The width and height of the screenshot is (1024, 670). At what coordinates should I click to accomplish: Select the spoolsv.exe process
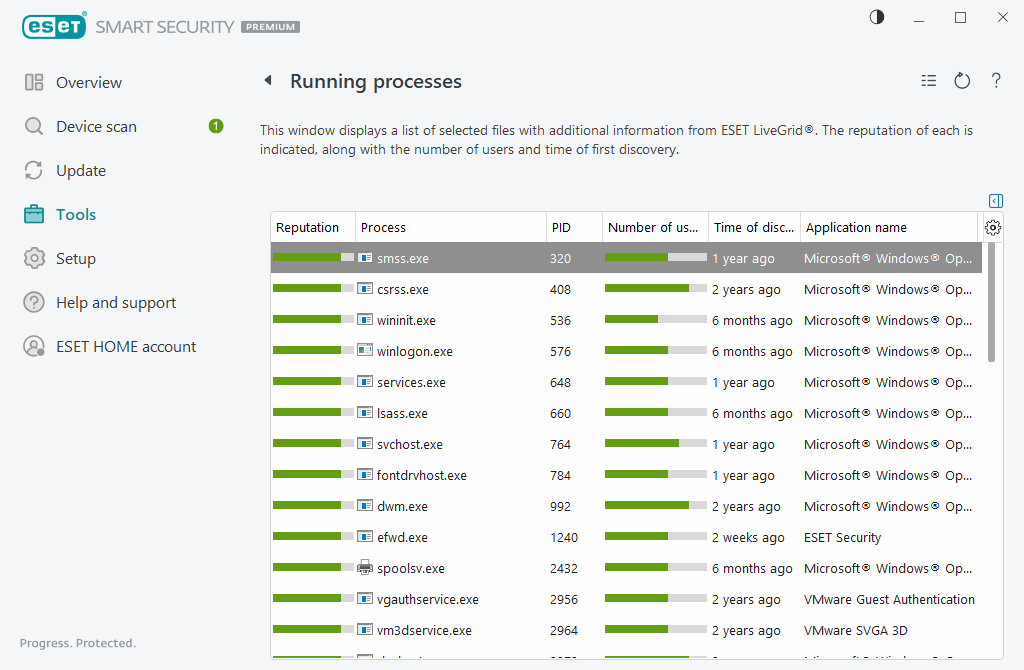[x=626, y=568]
